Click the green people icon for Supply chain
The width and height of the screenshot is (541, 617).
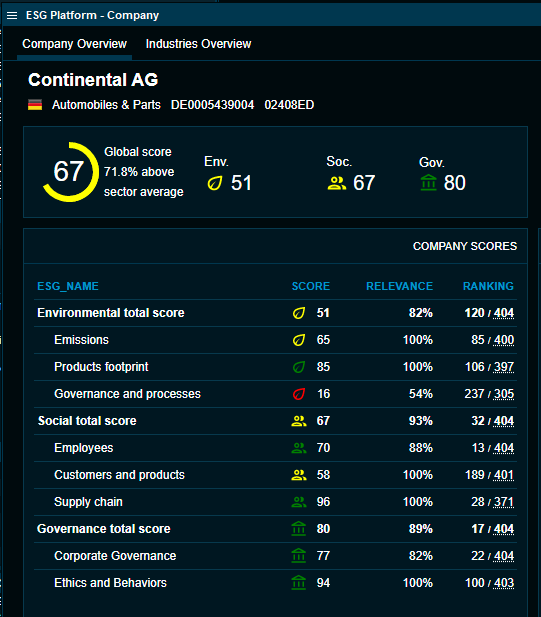299,502
